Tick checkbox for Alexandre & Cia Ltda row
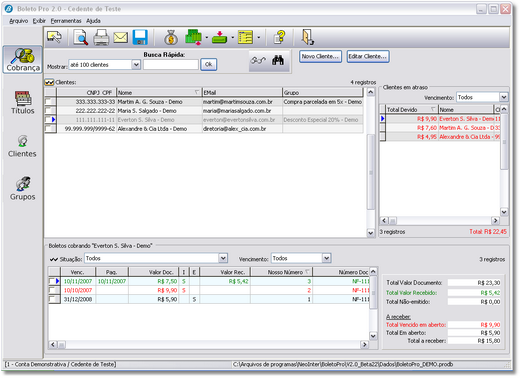Viewport: 520px width, 378px height. point(49,128)
